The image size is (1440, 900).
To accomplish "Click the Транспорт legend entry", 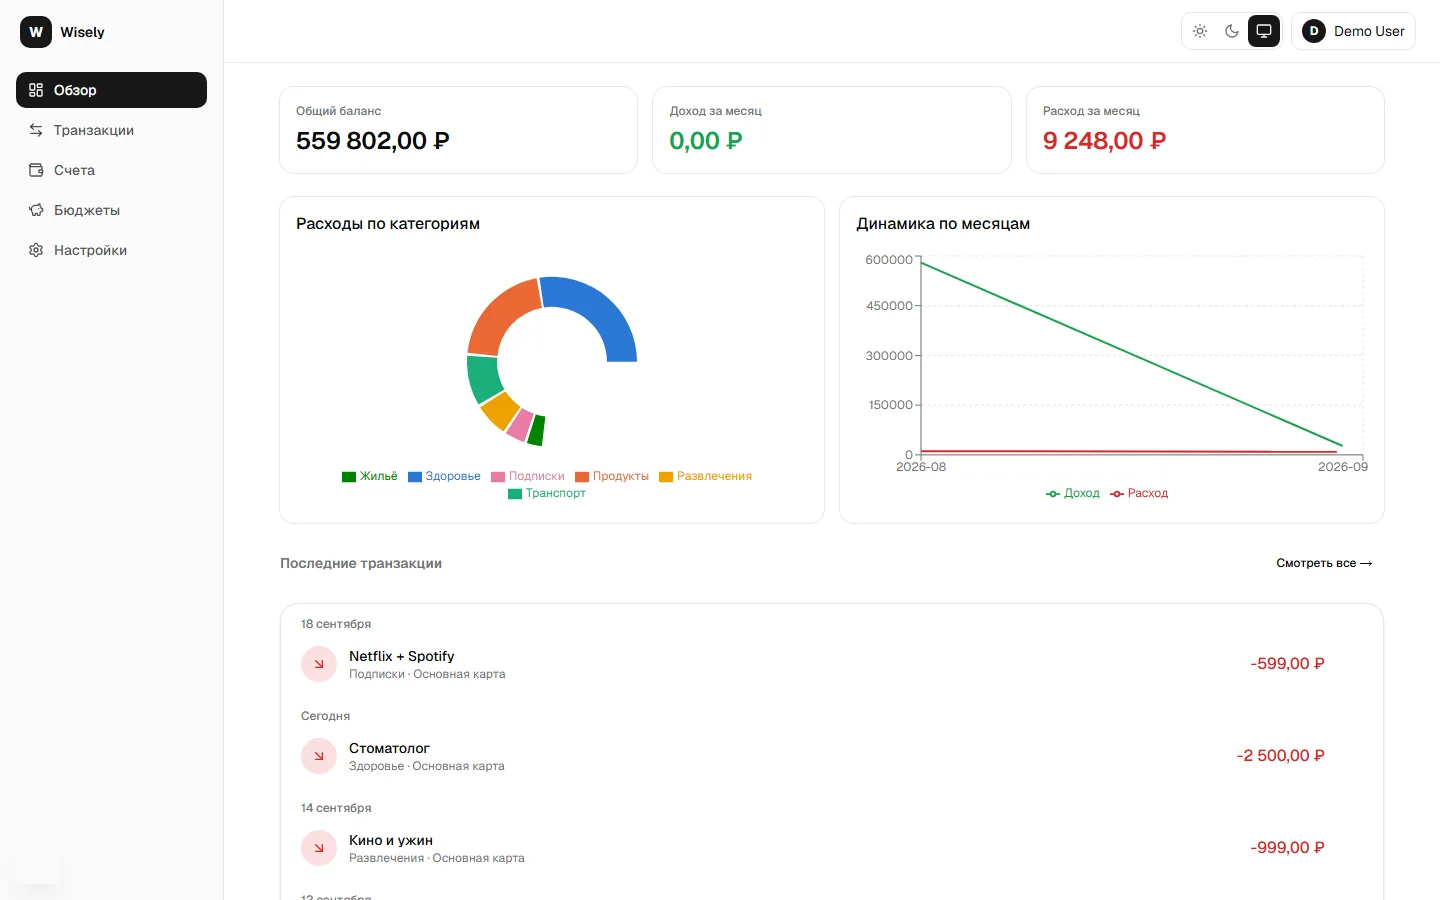I will click(x=547, y=493).
